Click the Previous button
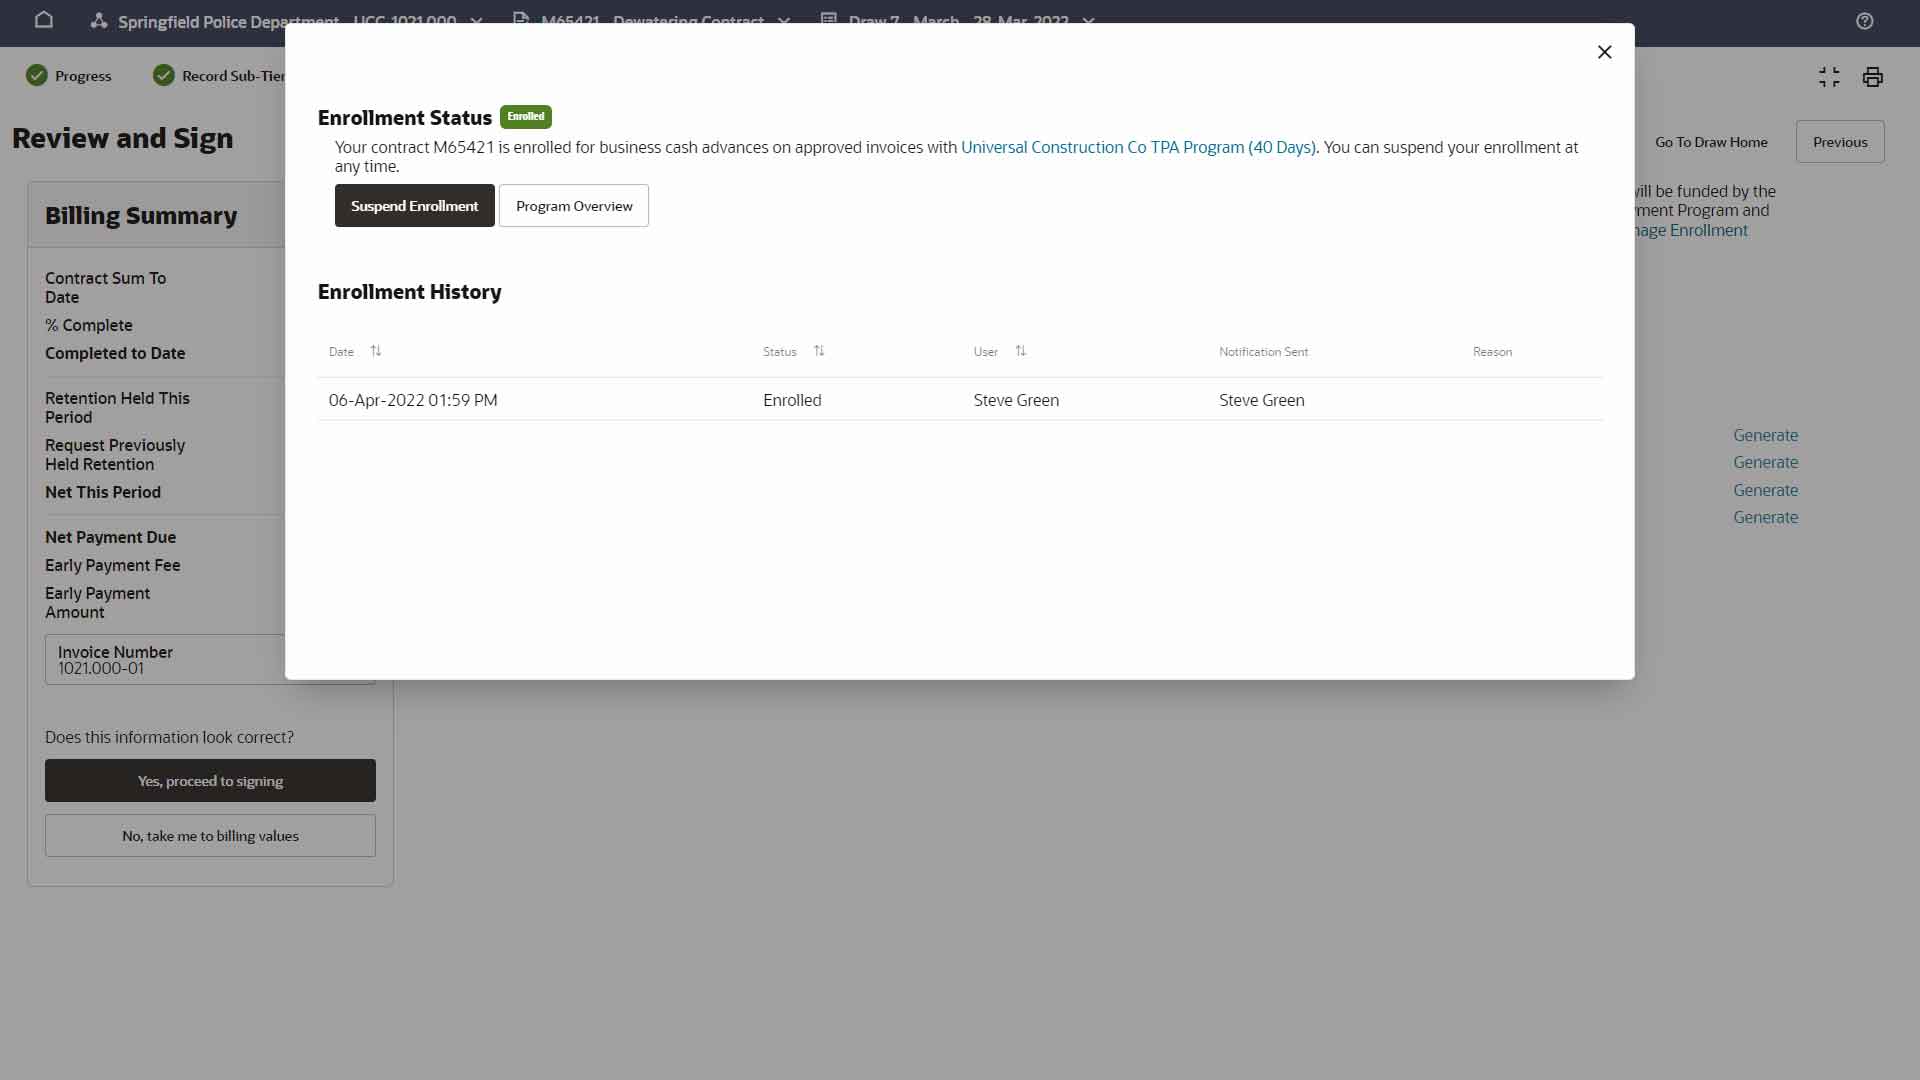This screenshot has height=1080, width=1920. pyautogui.click(x=1839, y=142)
